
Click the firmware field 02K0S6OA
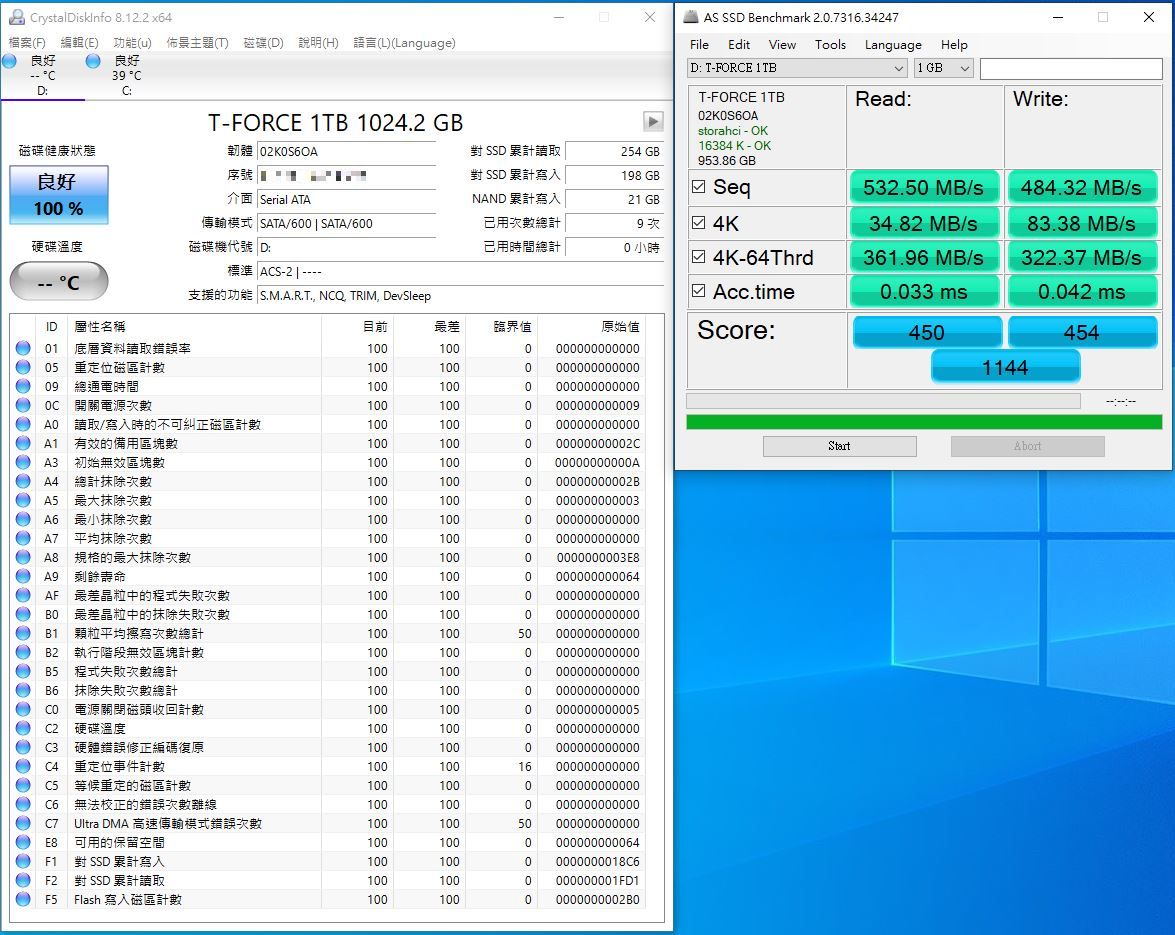[x=346, y=151]
